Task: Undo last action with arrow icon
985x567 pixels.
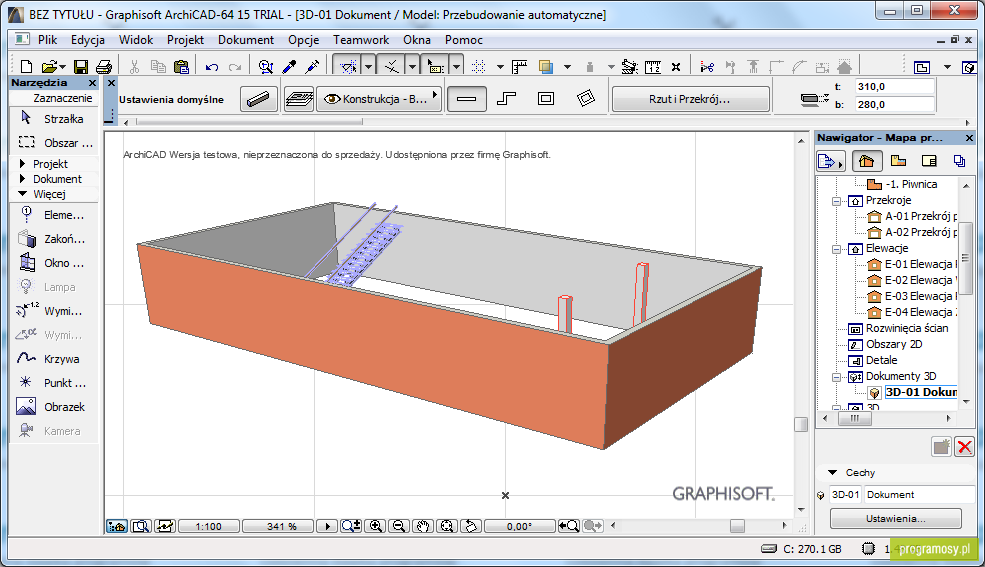Action: (212, 67)
